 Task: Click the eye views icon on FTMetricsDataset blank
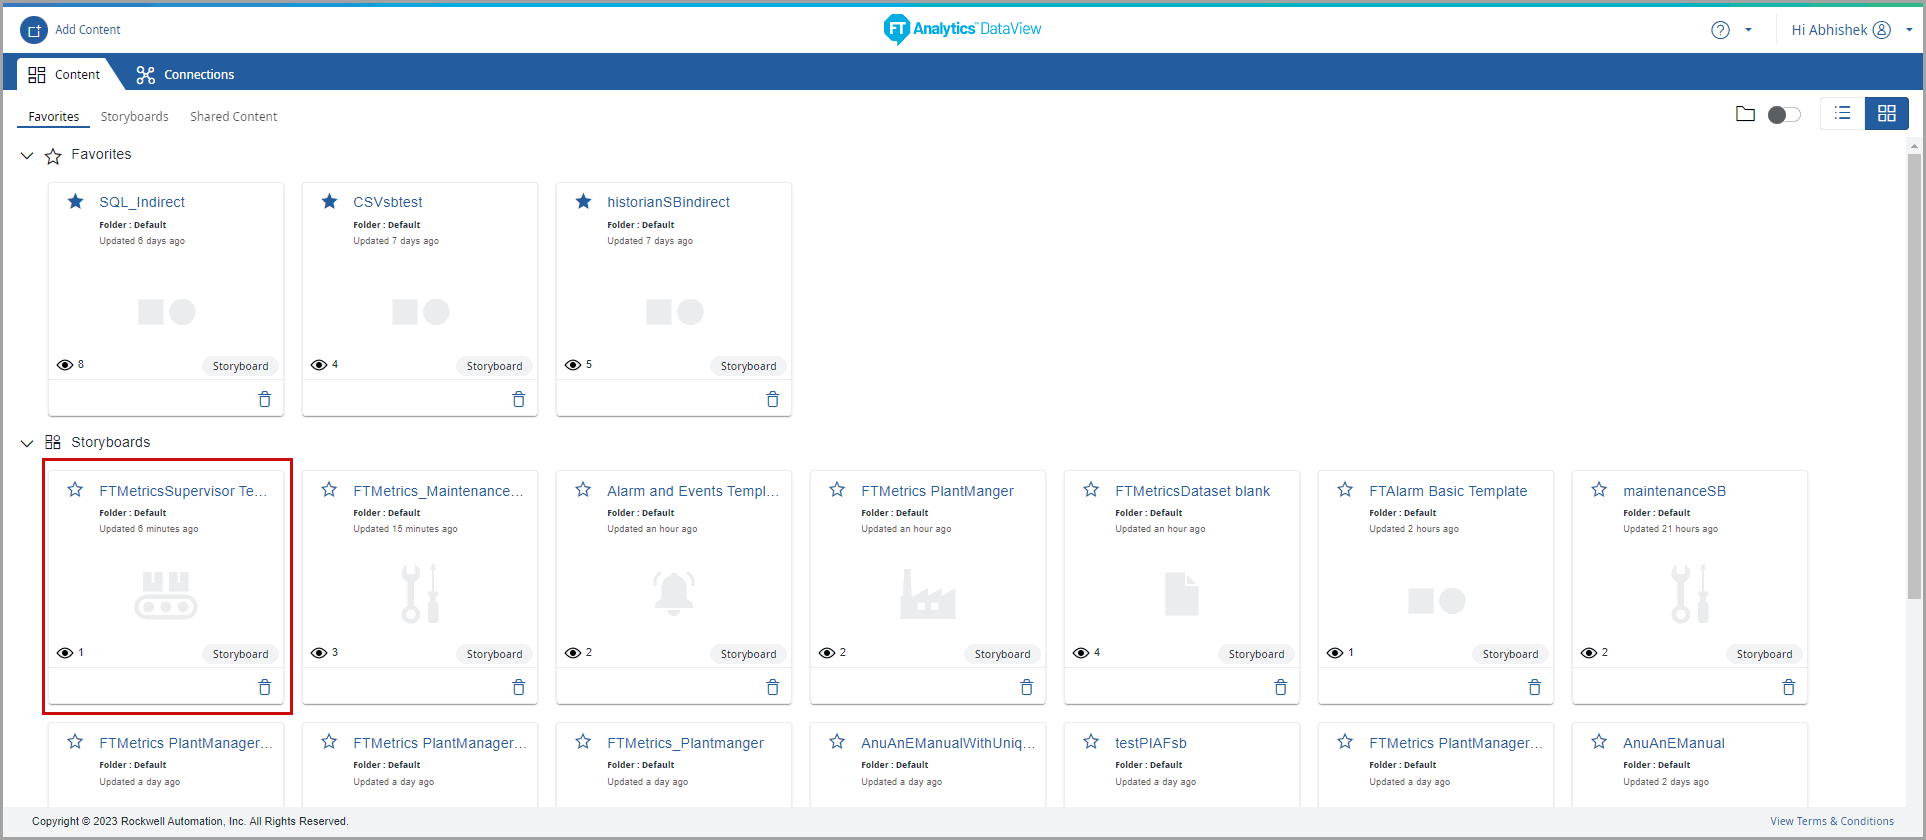click(1081, 653)
